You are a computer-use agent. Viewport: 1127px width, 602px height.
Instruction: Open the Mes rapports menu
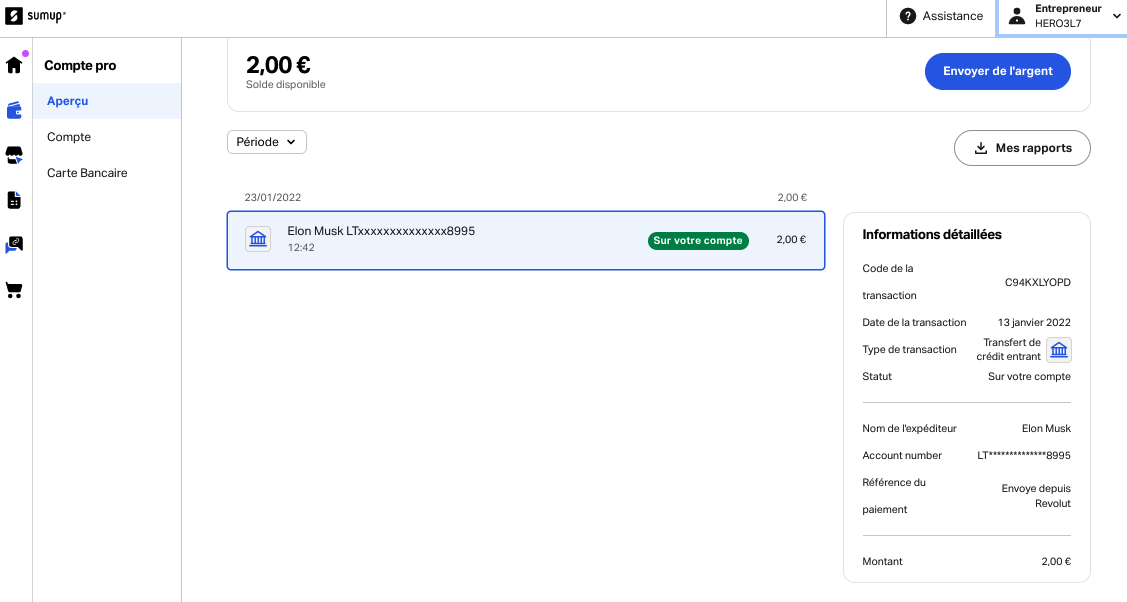click(x=1022, y=148)
